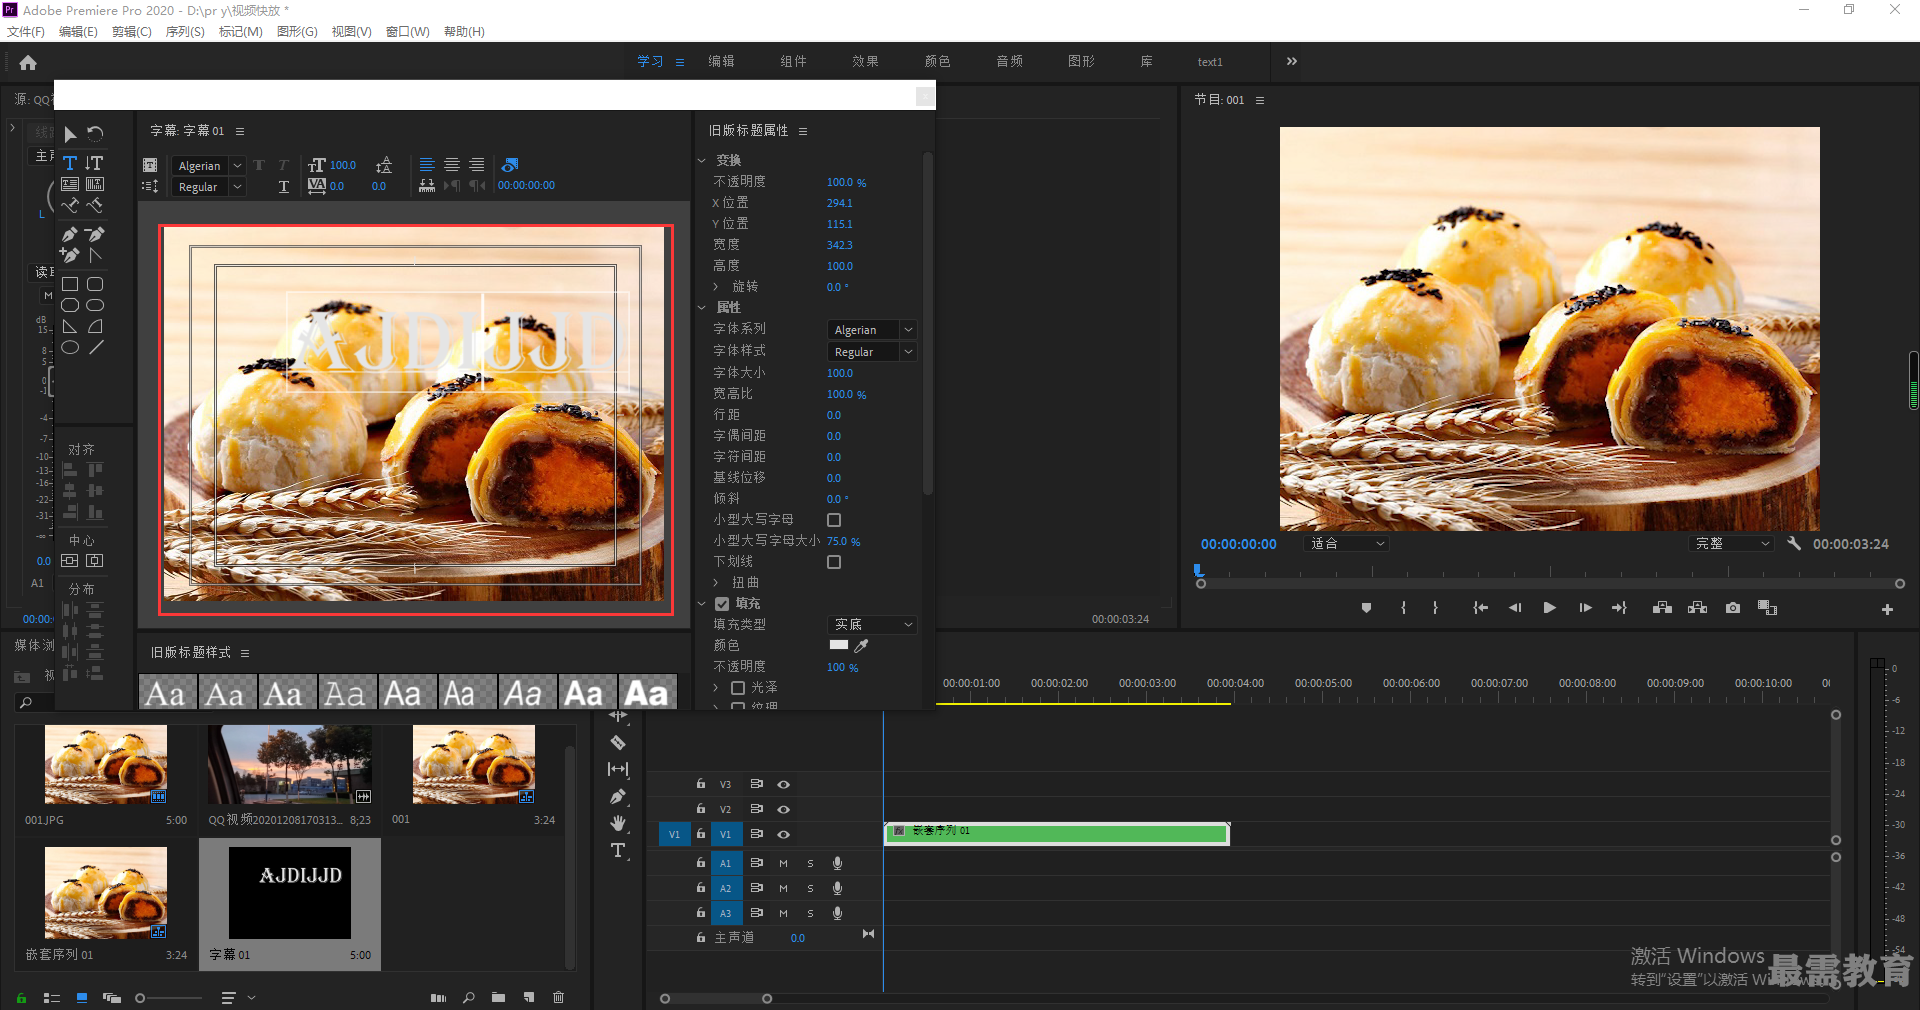
Task: Enable the Sheen checkbox
Action: click(738, 688)
